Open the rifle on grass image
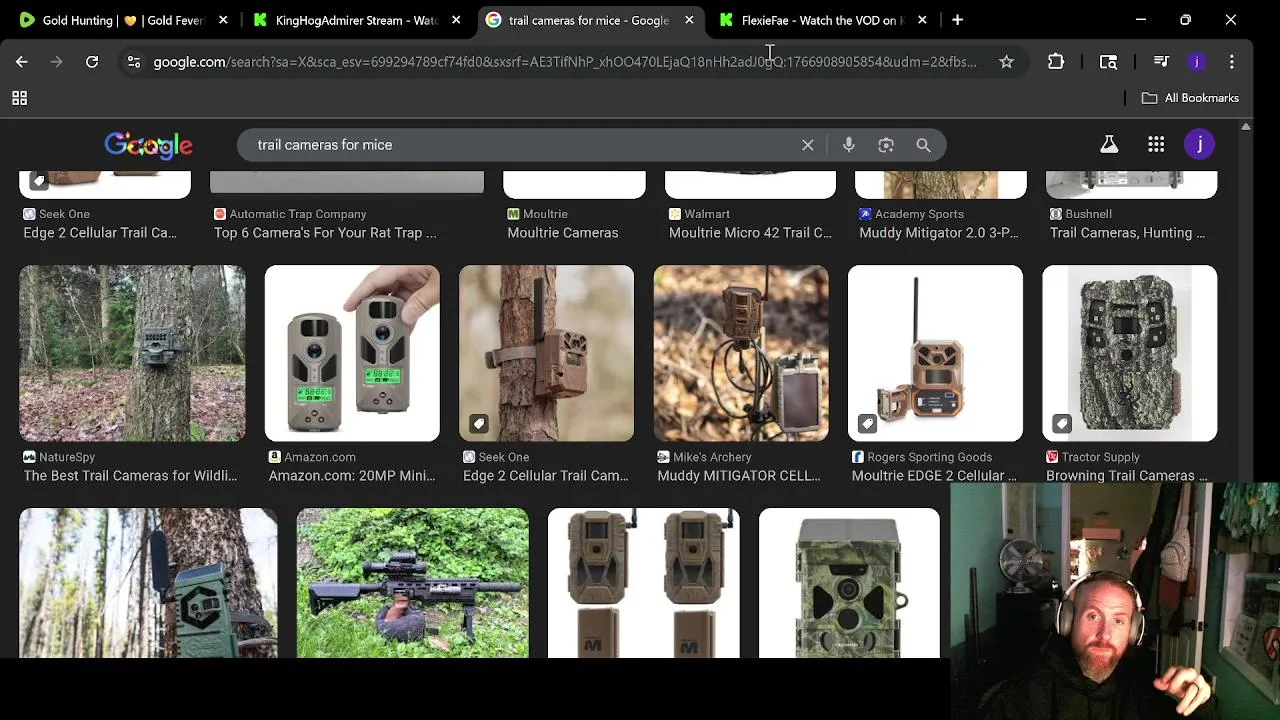1280x720 pixels. [x=413, y=583]
